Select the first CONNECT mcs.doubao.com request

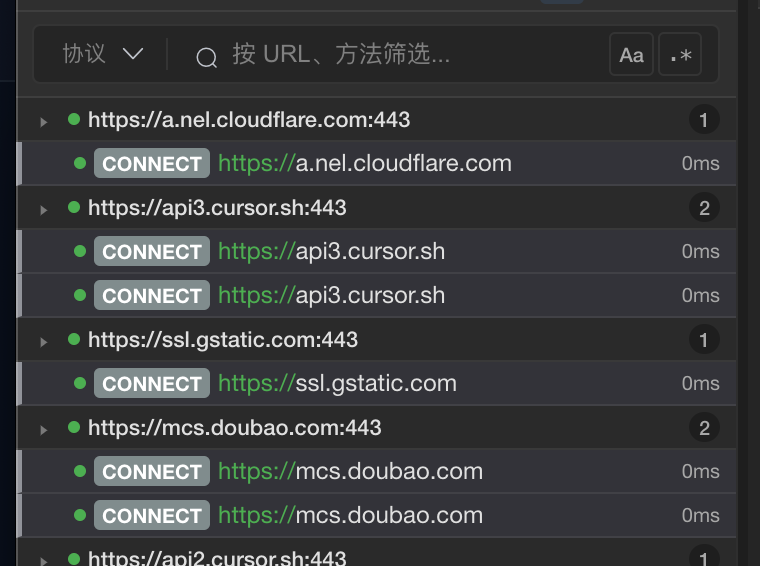click(377, 471)
